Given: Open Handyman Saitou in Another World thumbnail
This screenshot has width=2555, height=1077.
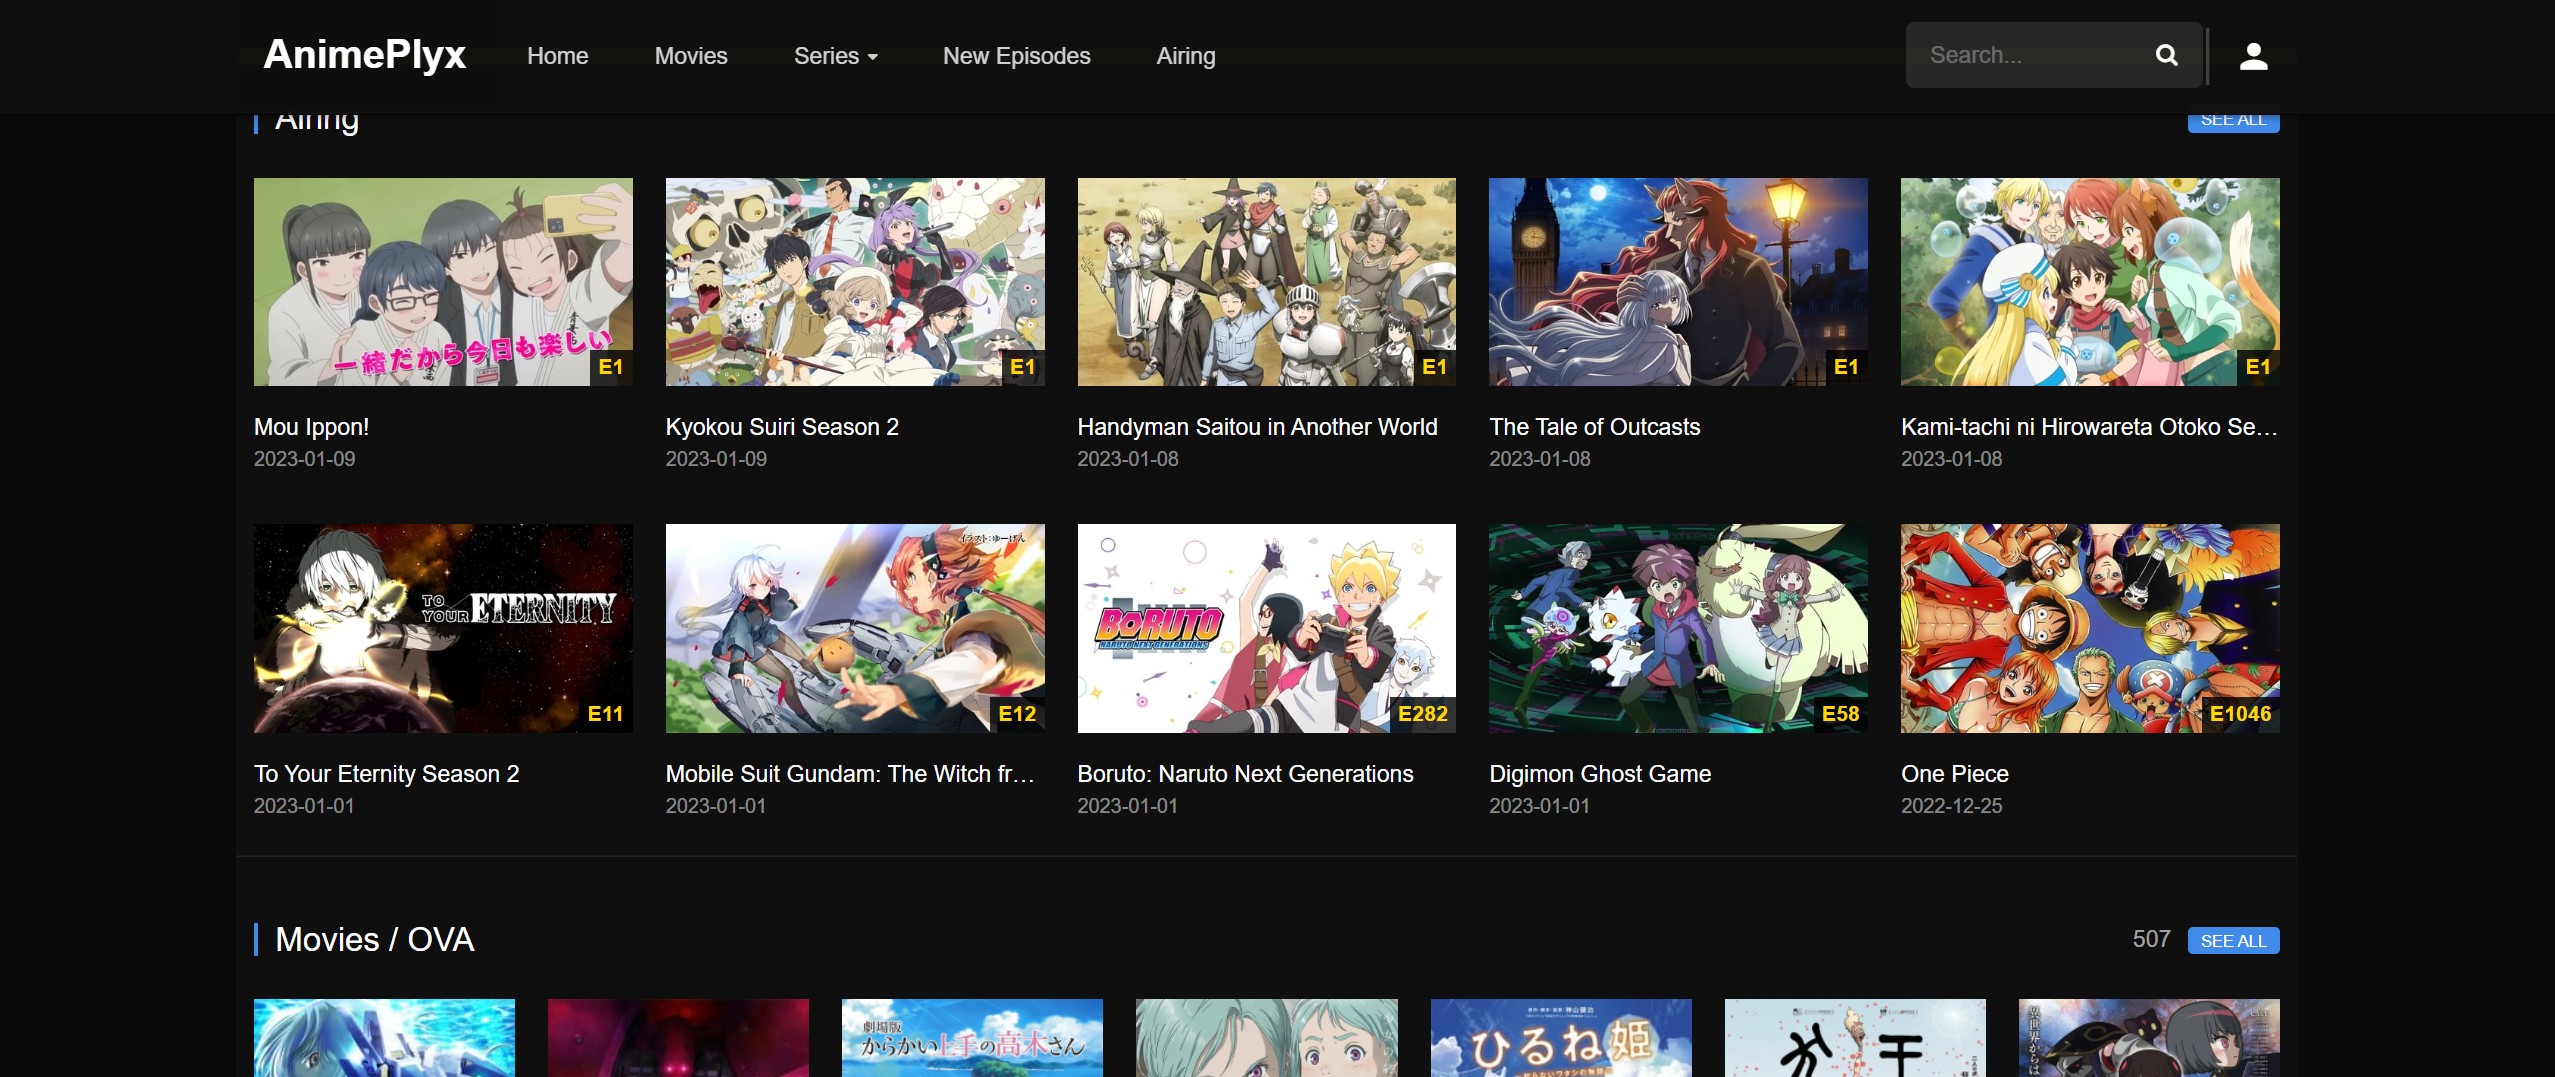Looking at the screenshot, I should tap(1266, 282).
